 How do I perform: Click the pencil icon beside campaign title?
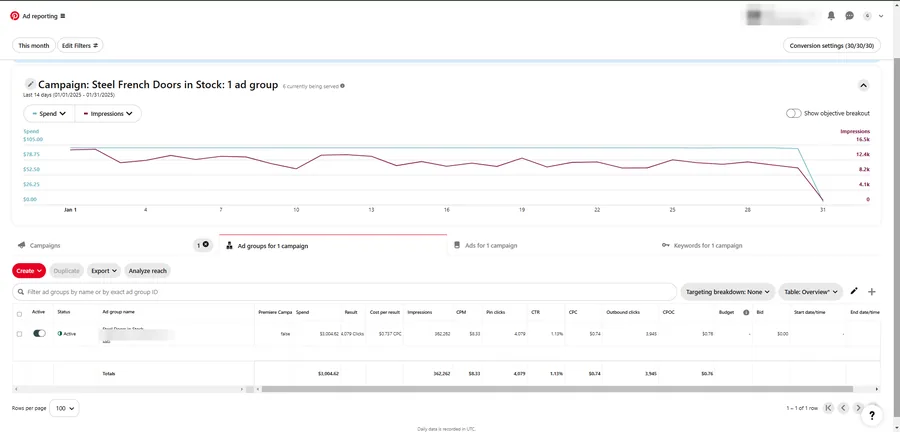pos(30,84)
